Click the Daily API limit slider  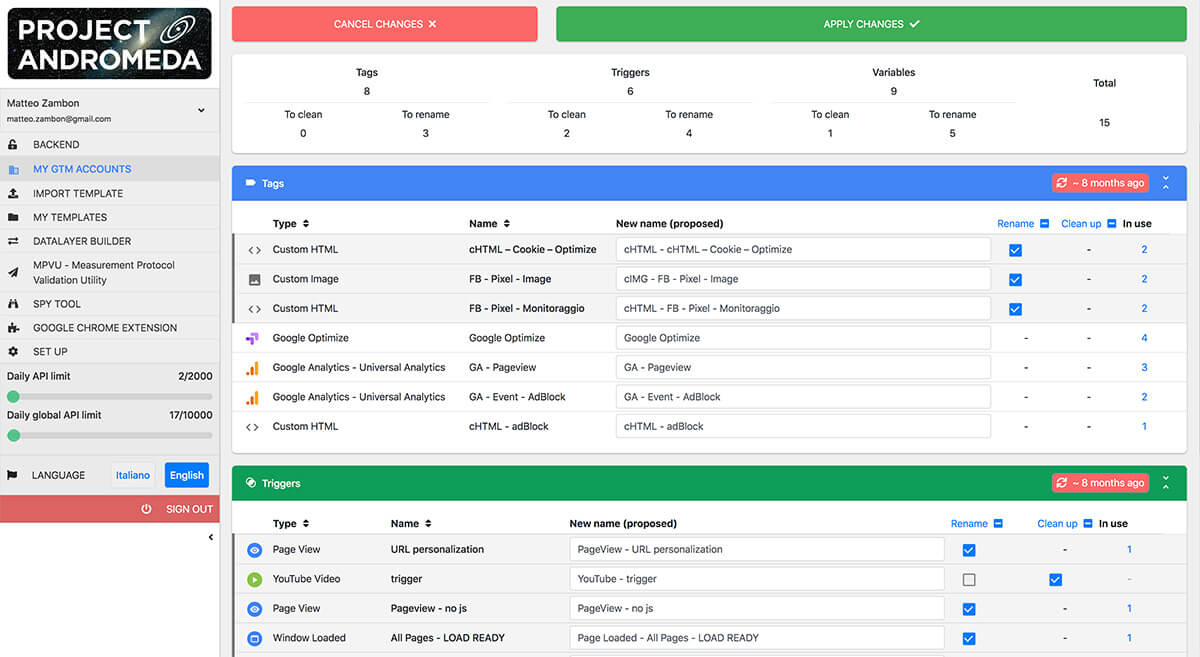(x=109, y=397)
